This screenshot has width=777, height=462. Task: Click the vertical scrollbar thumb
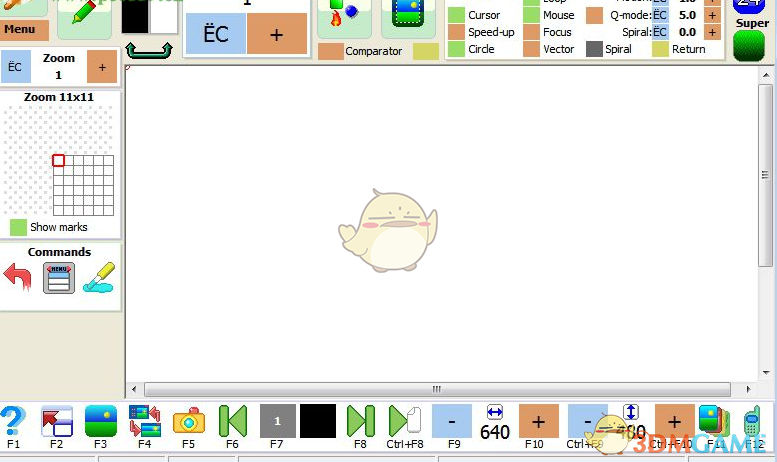pos(766,175)
